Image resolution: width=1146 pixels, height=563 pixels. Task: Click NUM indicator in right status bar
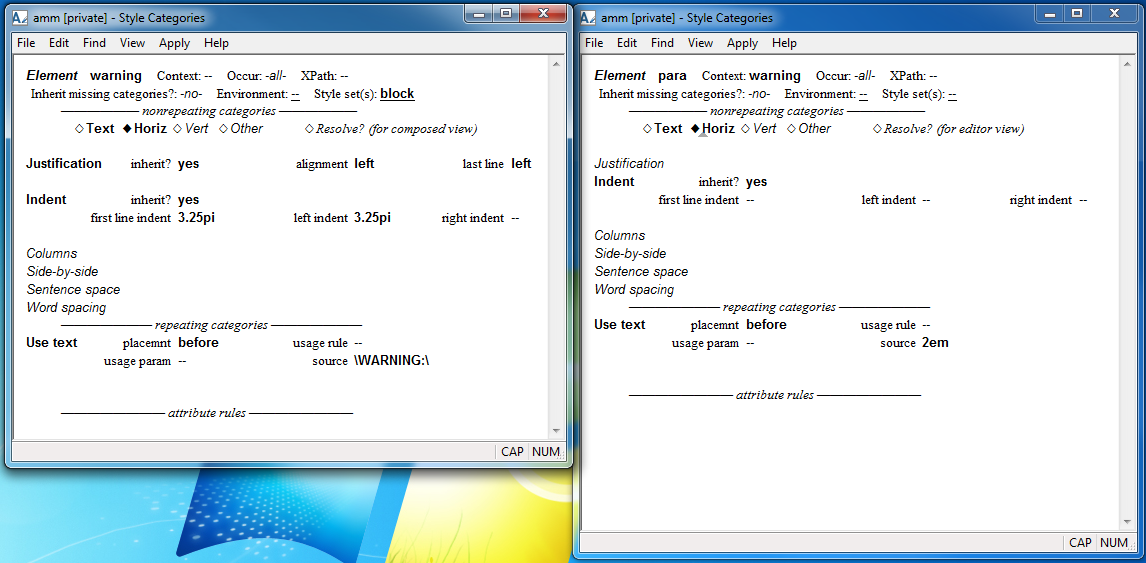1114,543
